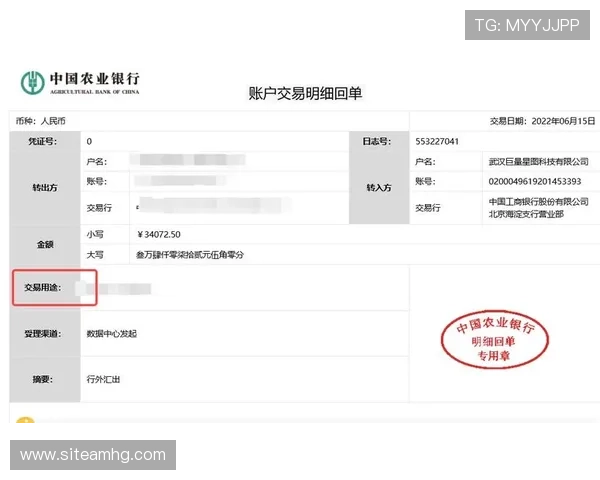Click the payee 账号 label
Viewport: 600px width, 480px height.
click(426, 181)
